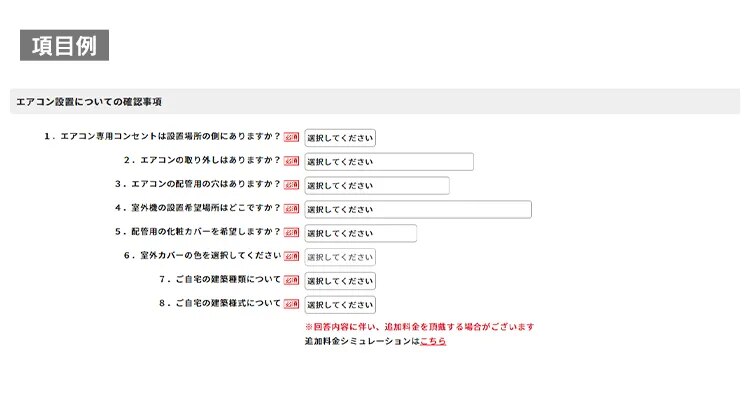
Task: Open the home building type dropdown
Action: point(340,281)
